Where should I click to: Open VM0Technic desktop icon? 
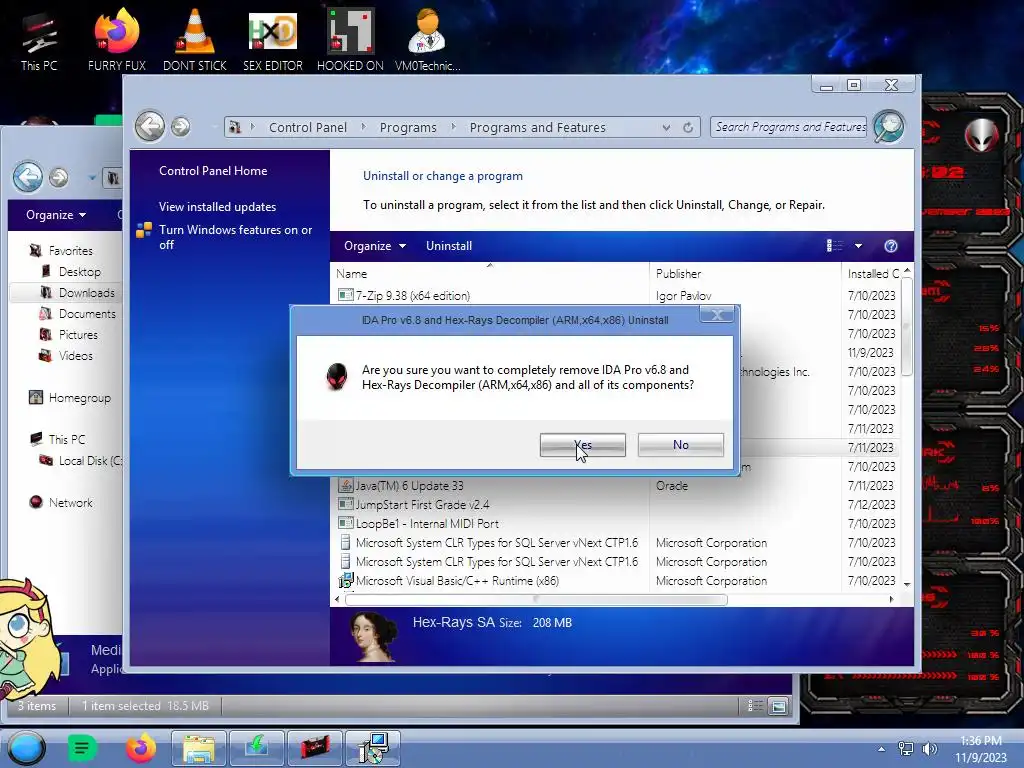427,40
